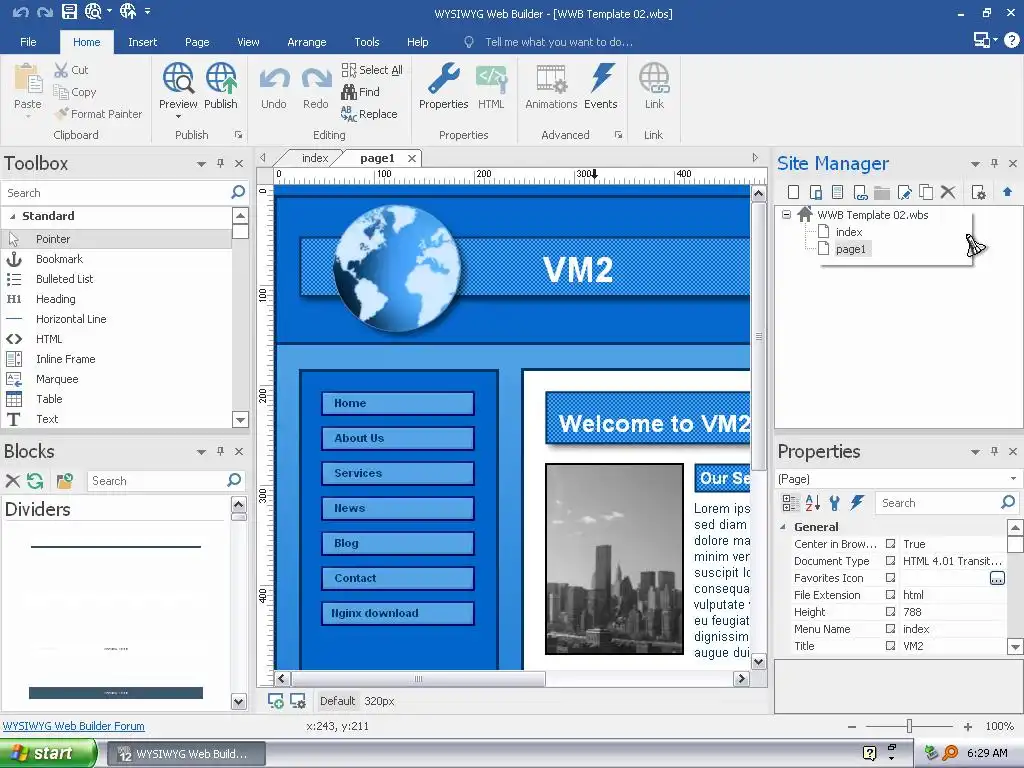Toggle binding box for Document Type
The width and height of the screenshot is (1024, 768).
890,560
